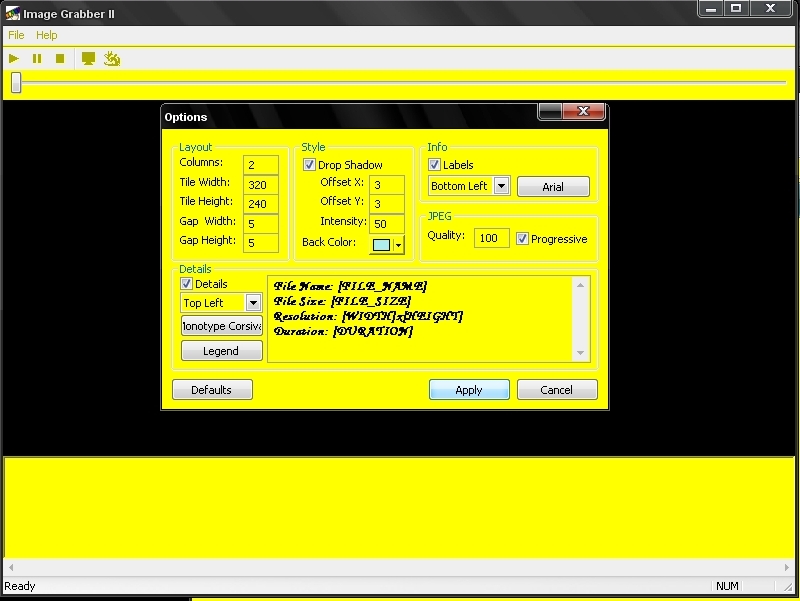800x601 pixels.
Task: Open the File menu
Action: pos(16,35)
